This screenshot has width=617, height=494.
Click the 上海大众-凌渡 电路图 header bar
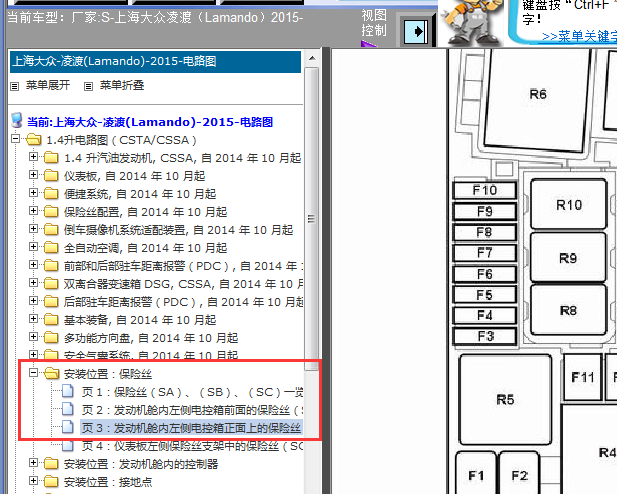pos(155,61)
